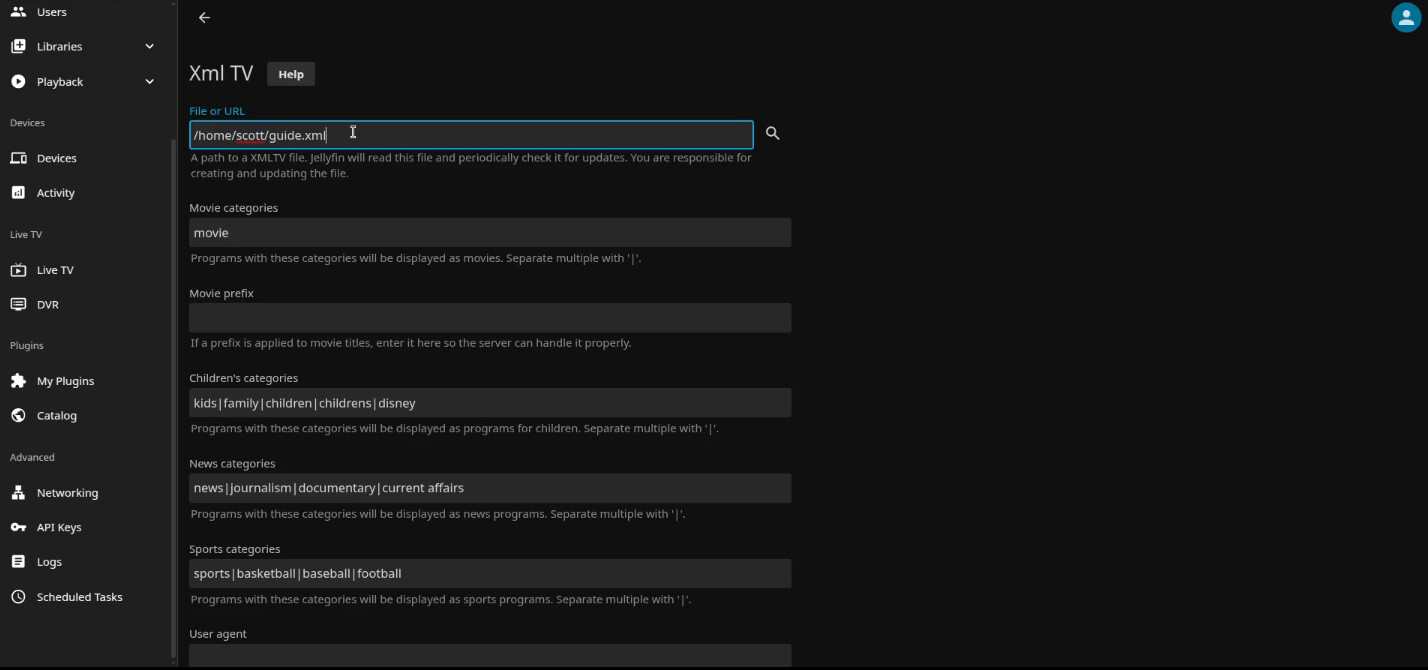Select Live TV menu label
The image size is (1428, 670).
coord(55,270)
